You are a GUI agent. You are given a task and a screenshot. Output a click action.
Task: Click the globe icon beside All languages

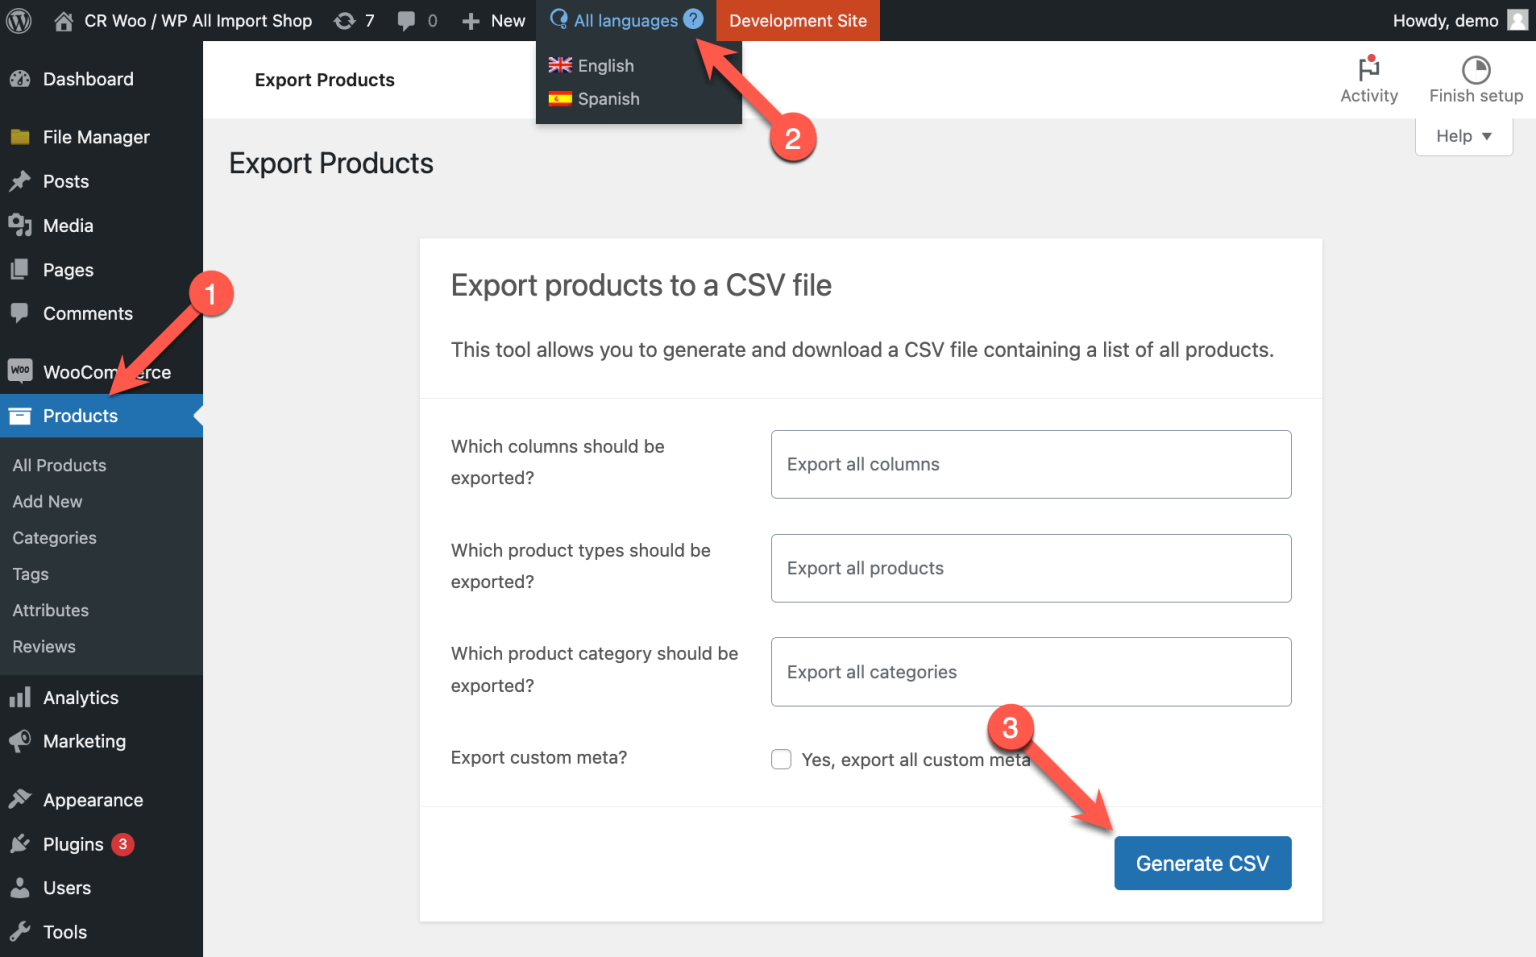[560, 20]
